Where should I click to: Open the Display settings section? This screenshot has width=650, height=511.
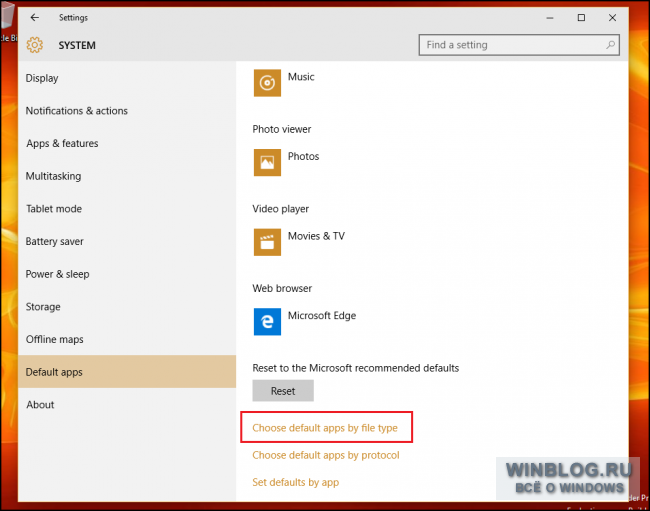click(127, 78)
